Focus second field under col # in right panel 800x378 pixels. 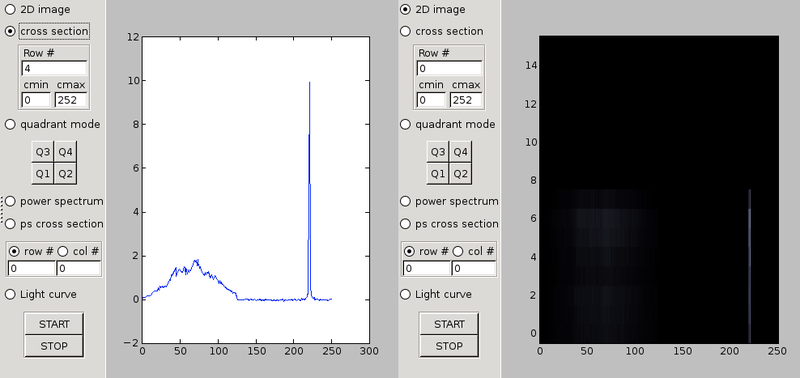(x=474, y=268)
